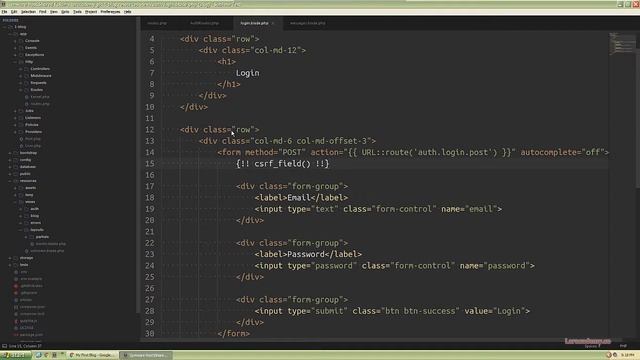
Task: Close the login.blade.php tab
Action: tap(273, 23)
